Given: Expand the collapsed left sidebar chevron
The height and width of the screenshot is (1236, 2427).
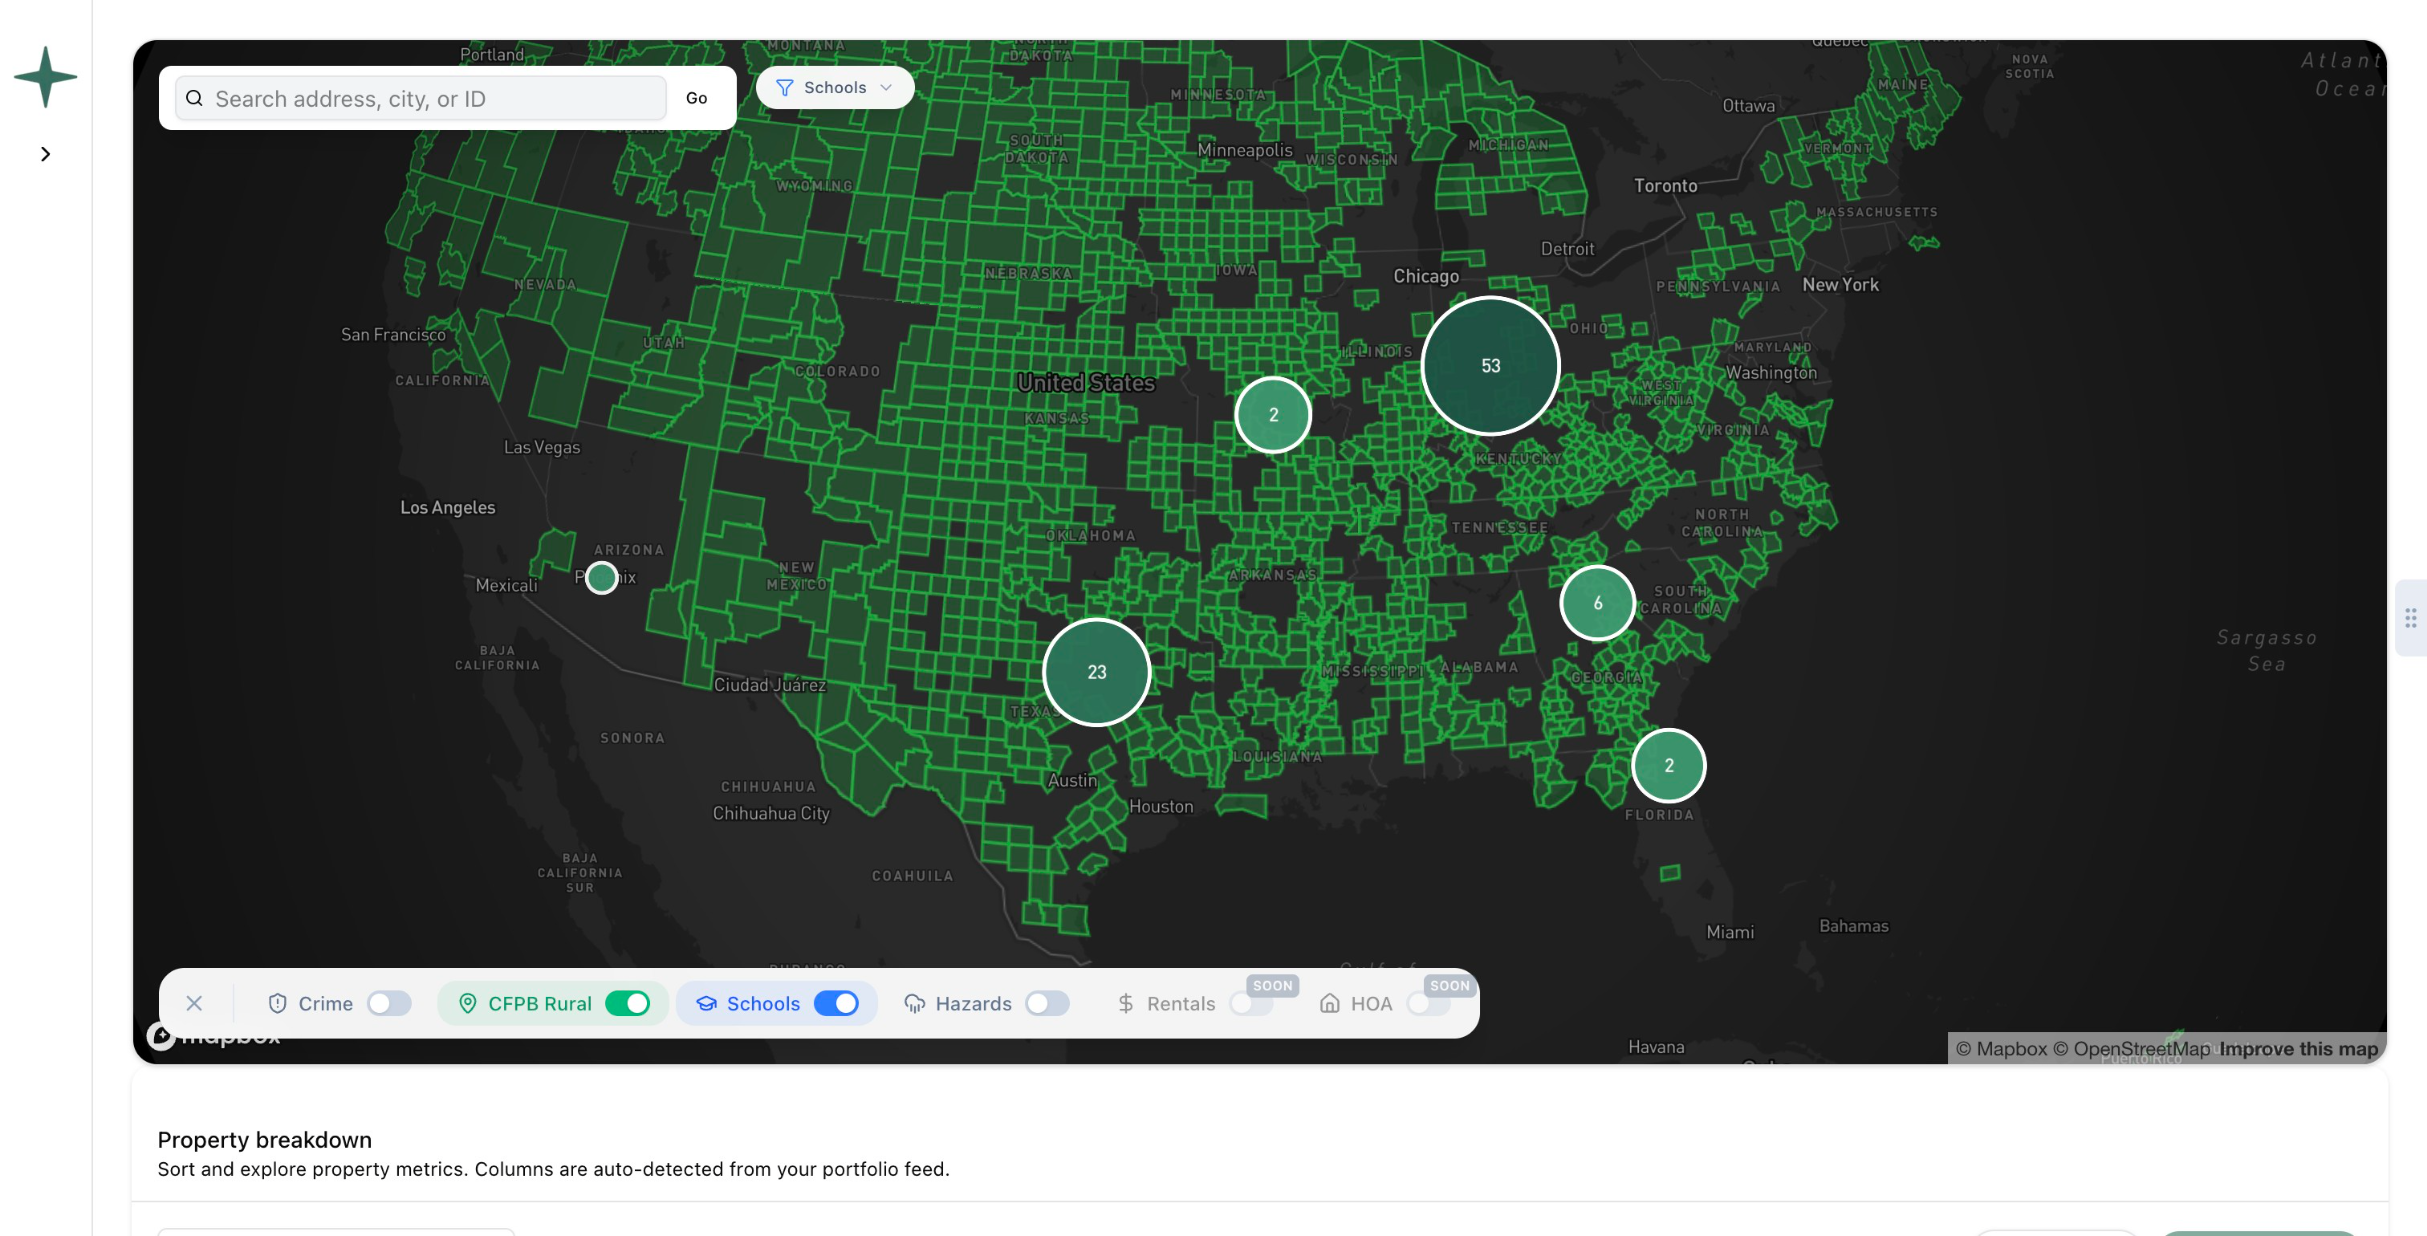Looking at the screenshot, I should 45,153.
